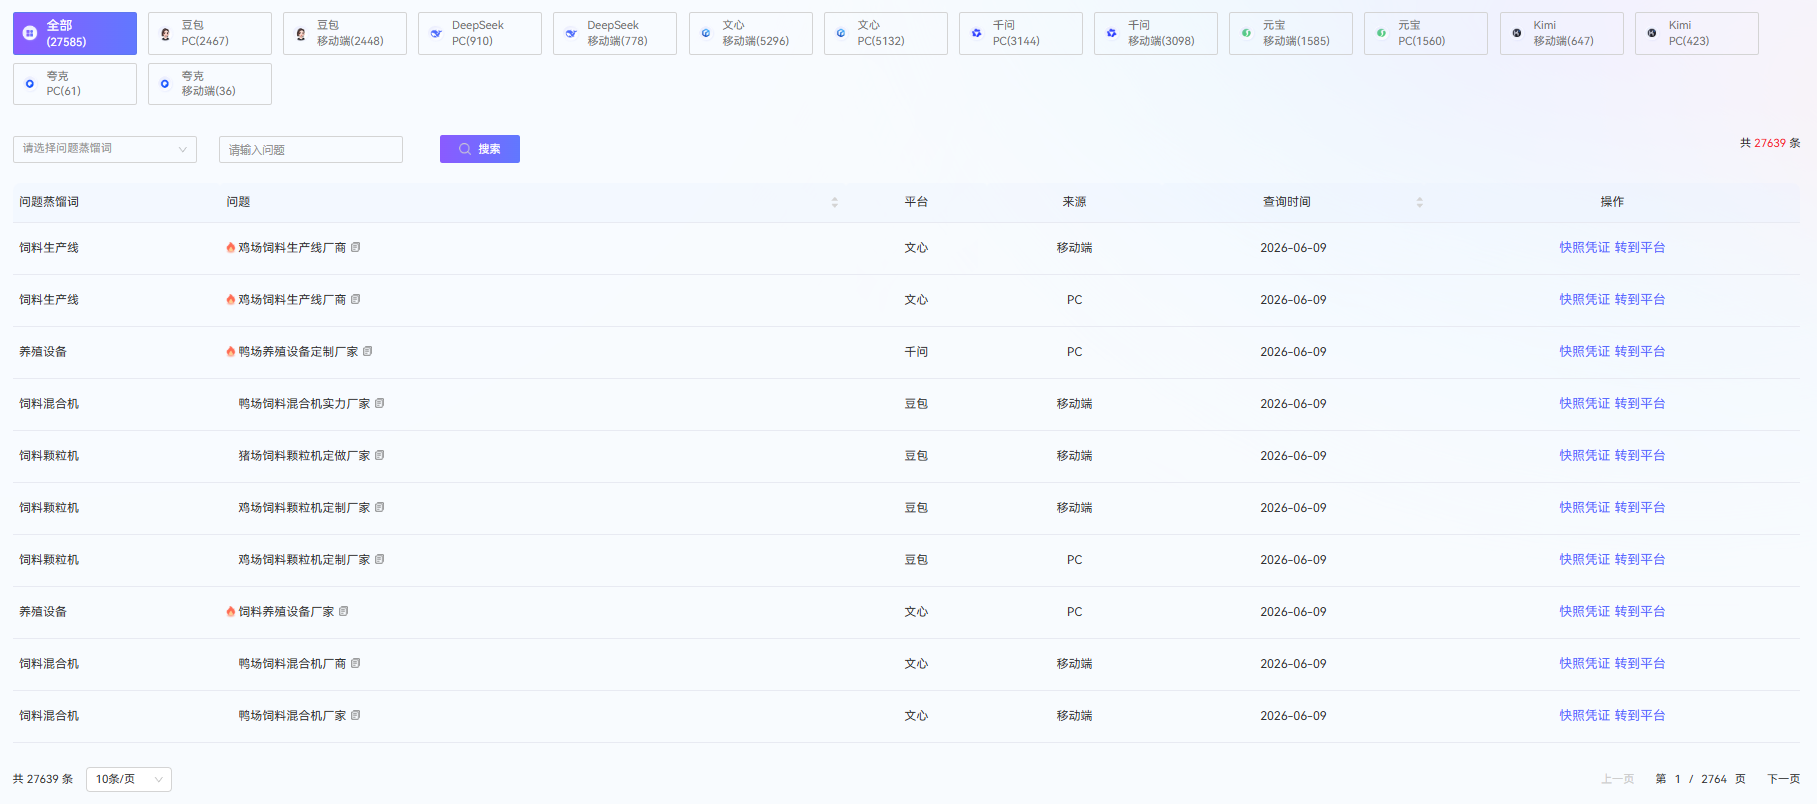Copy 鸡场饲料生产线厂商 in the 文心 移动端 row
This screenshot has width=1817, height=804.
coord(356,247)
